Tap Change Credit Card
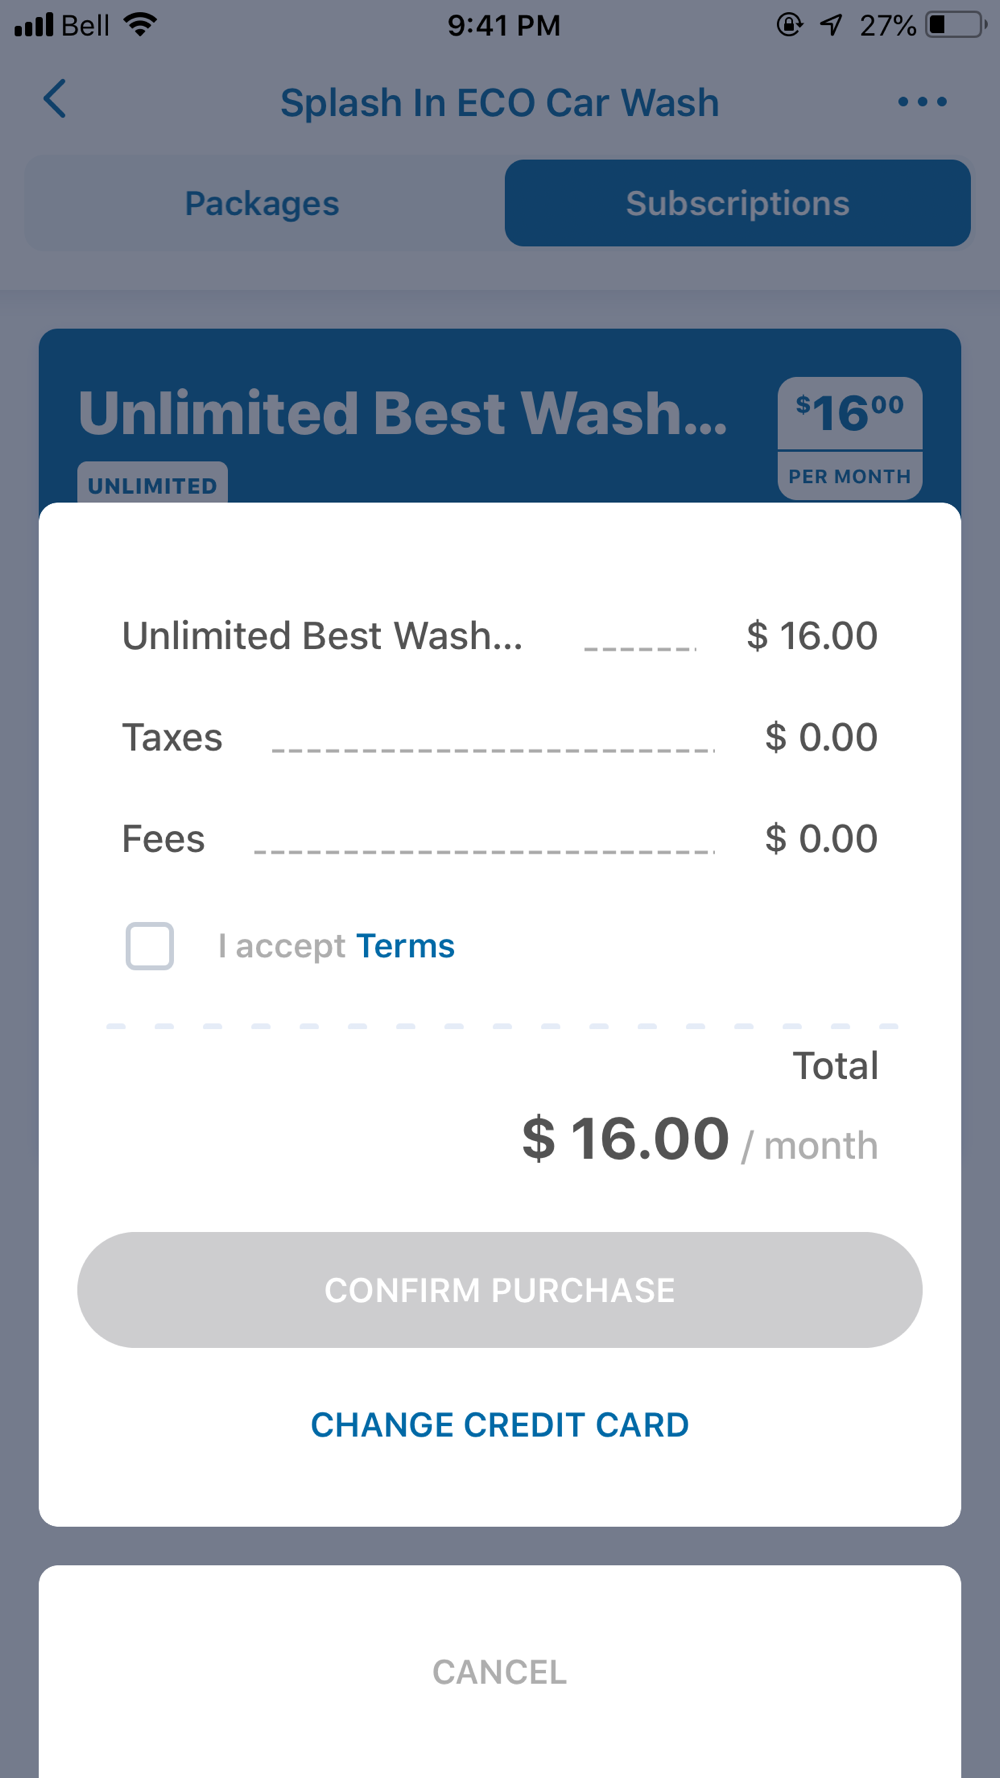 (500, 1425)
